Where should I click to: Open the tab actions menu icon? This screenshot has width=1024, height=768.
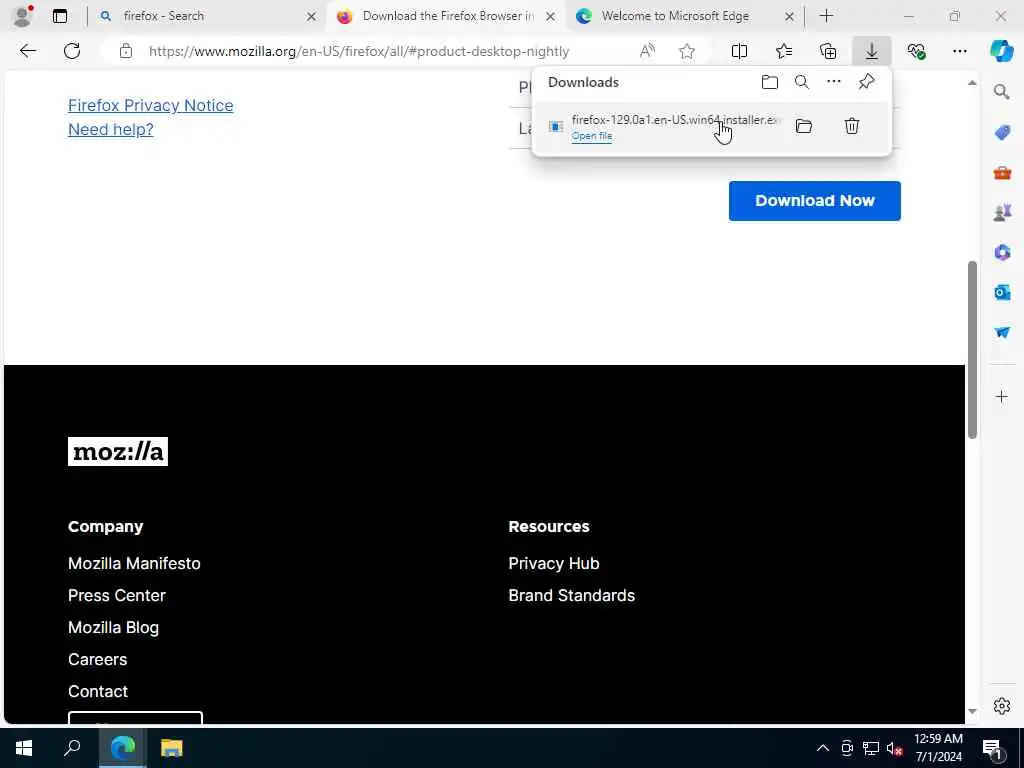click(60, 16)
